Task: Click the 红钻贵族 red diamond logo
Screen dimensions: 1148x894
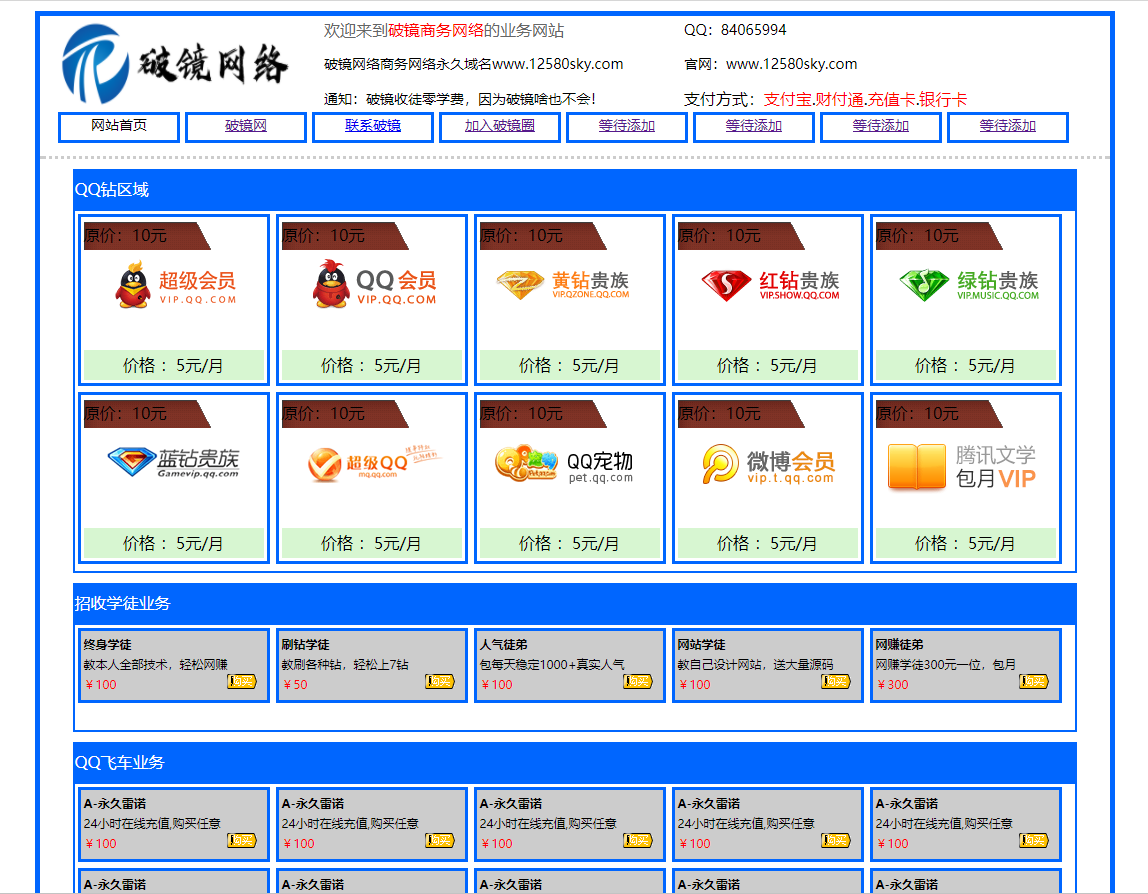Action: (768, 285)
